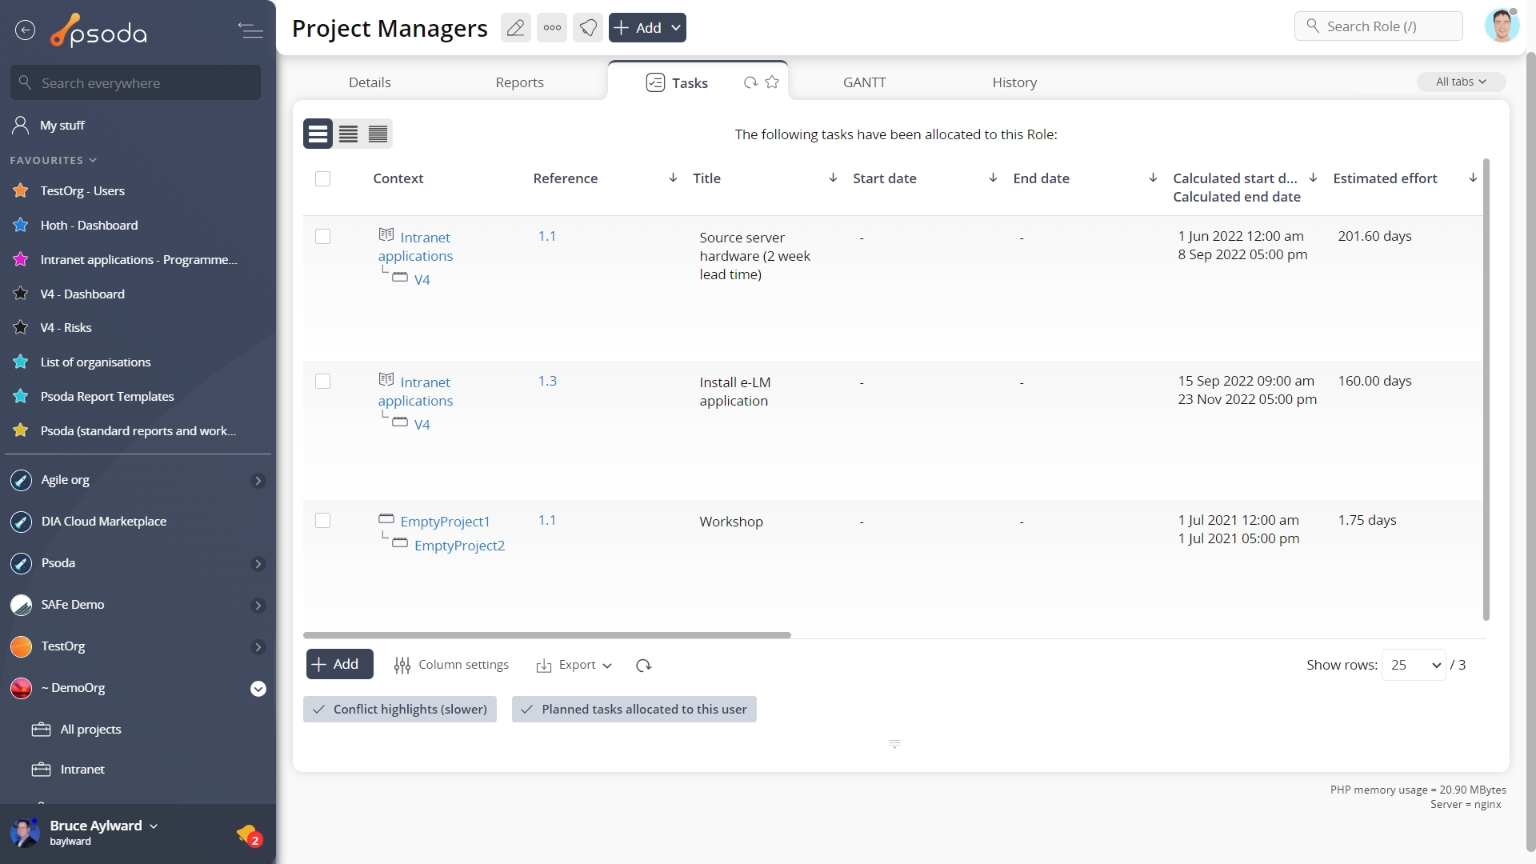Check the Source server hardware task row

click(x=322, y=237)
